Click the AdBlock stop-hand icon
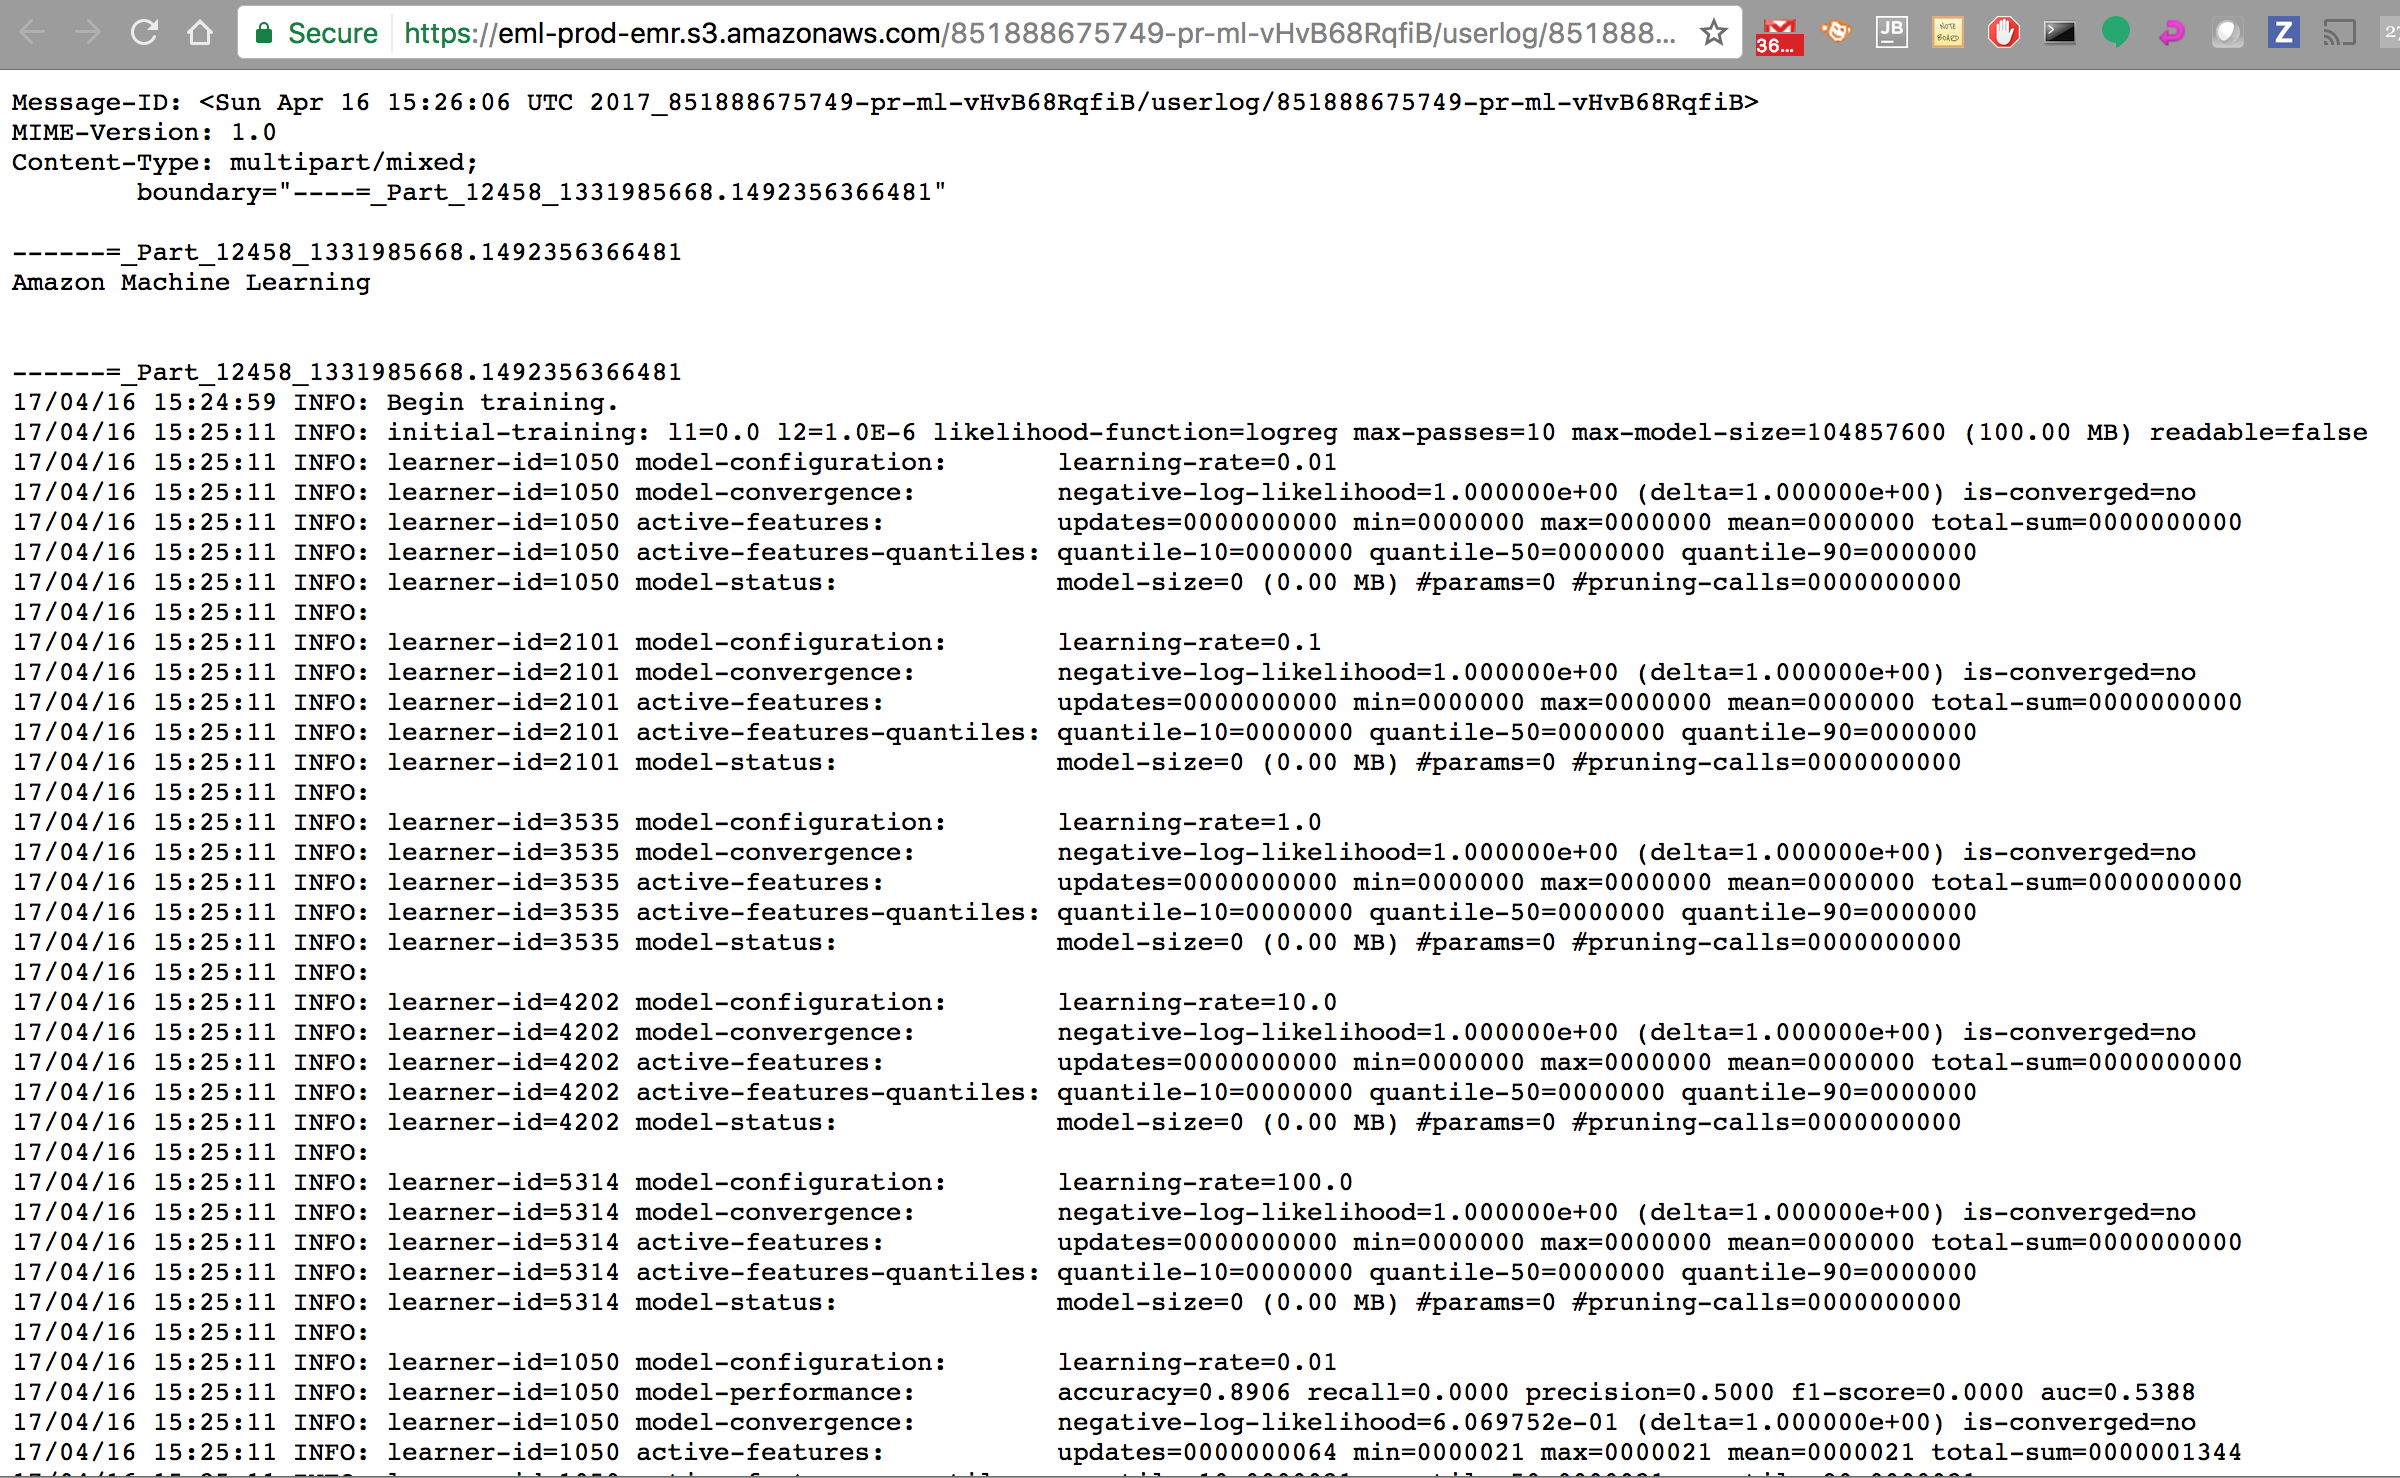This screenshot has width=2400, height=1478. coord(2003,33)
